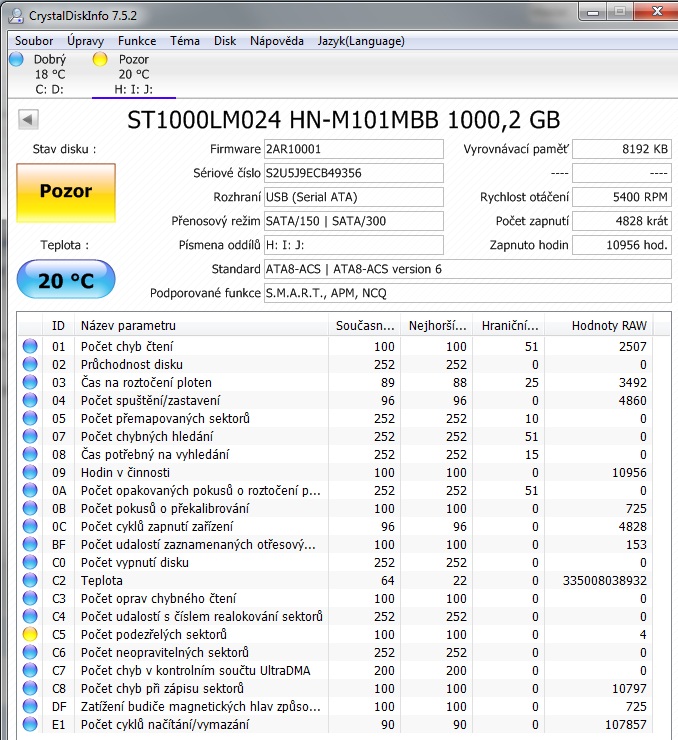Open the Jazyk(Language) menu
The width and height of the screenshot is (678, 740).
pos(361,41)
